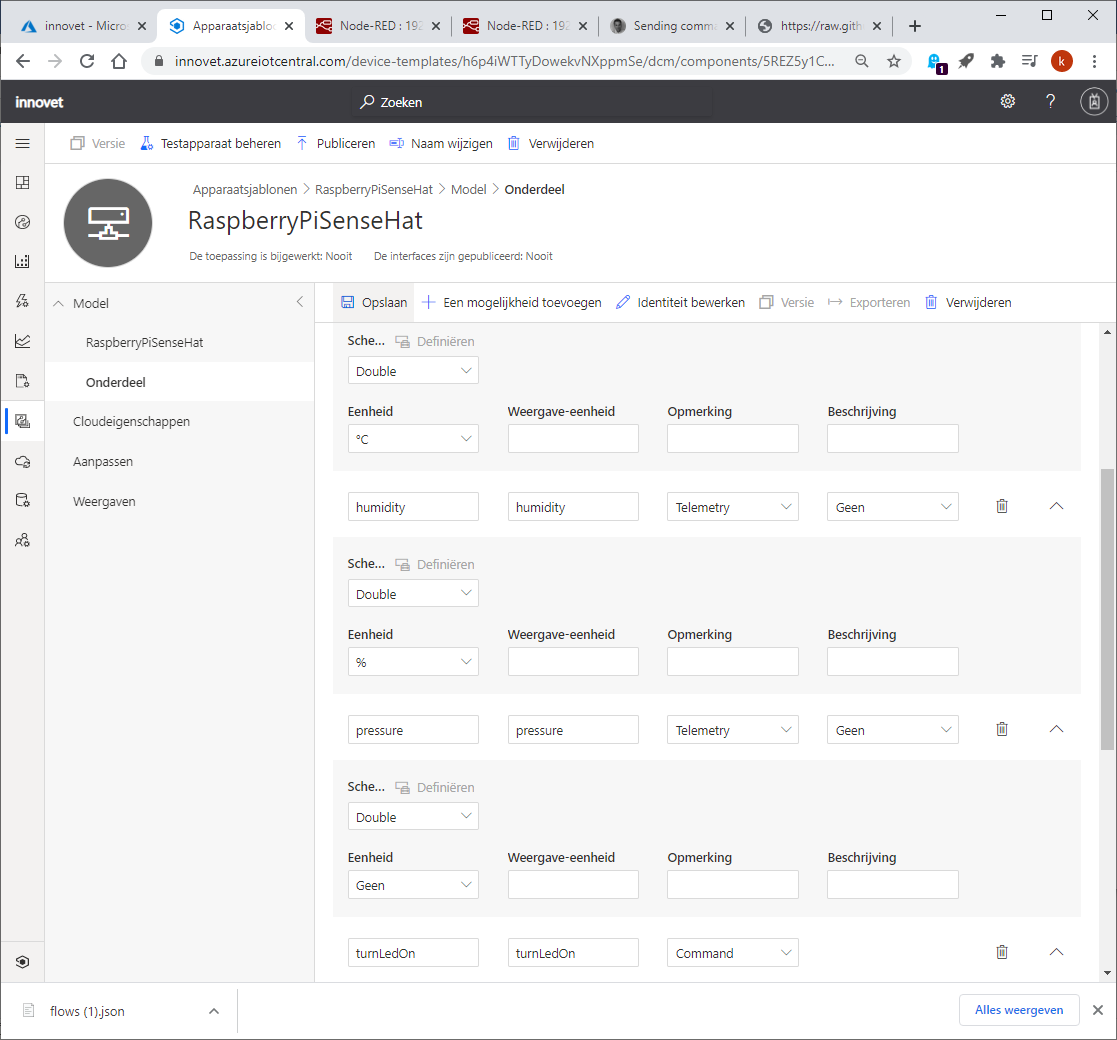Open the dashboard grid icon in sidebar
This screenshot has width=1117, height=1040.
[x=23, y=183]
